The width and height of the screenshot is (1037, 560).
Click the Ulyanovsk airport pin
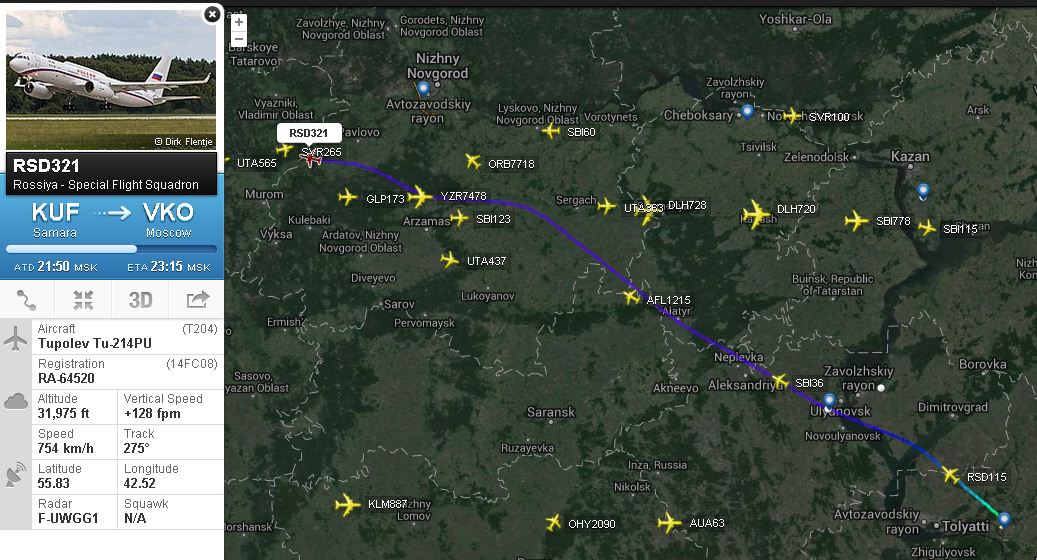(x=829, y=401)
